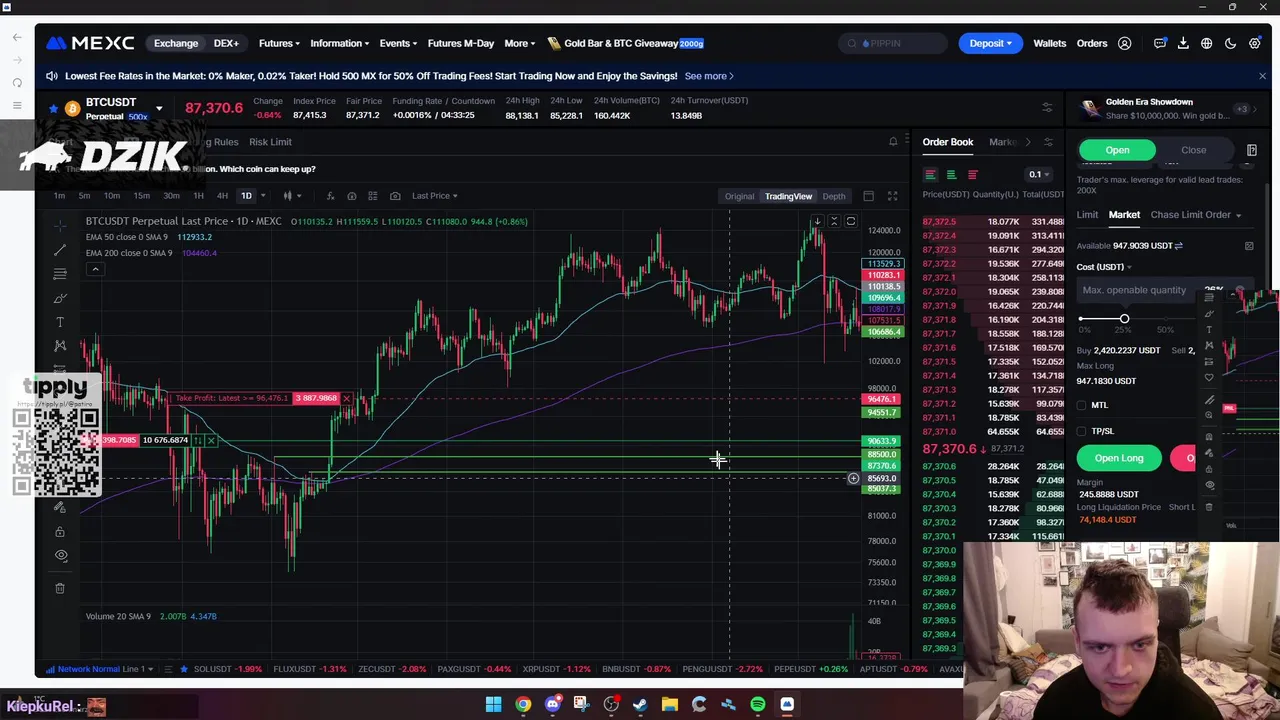Adjust the position size percentage slider handle
1280x720 pixels.
coord(1124,319)
